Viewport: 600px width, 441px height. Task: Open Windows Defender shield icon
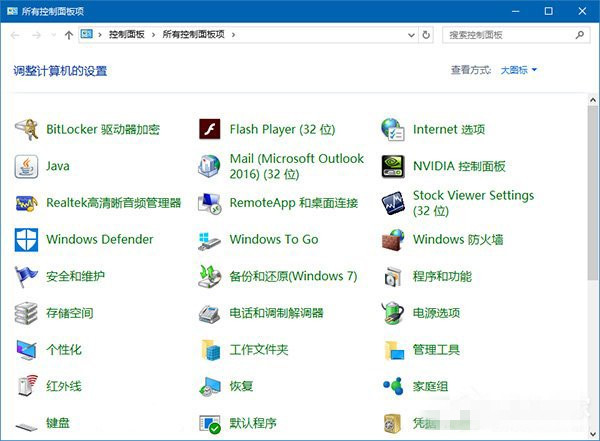27,240
